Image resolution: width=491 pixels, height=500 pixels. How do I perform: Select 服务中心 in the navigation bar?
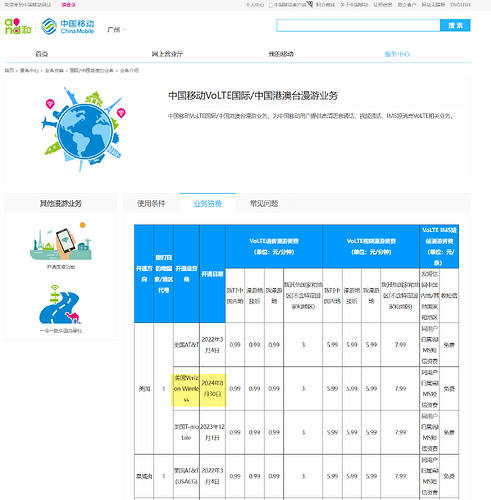pyautogui.click(x=397, y=54)
